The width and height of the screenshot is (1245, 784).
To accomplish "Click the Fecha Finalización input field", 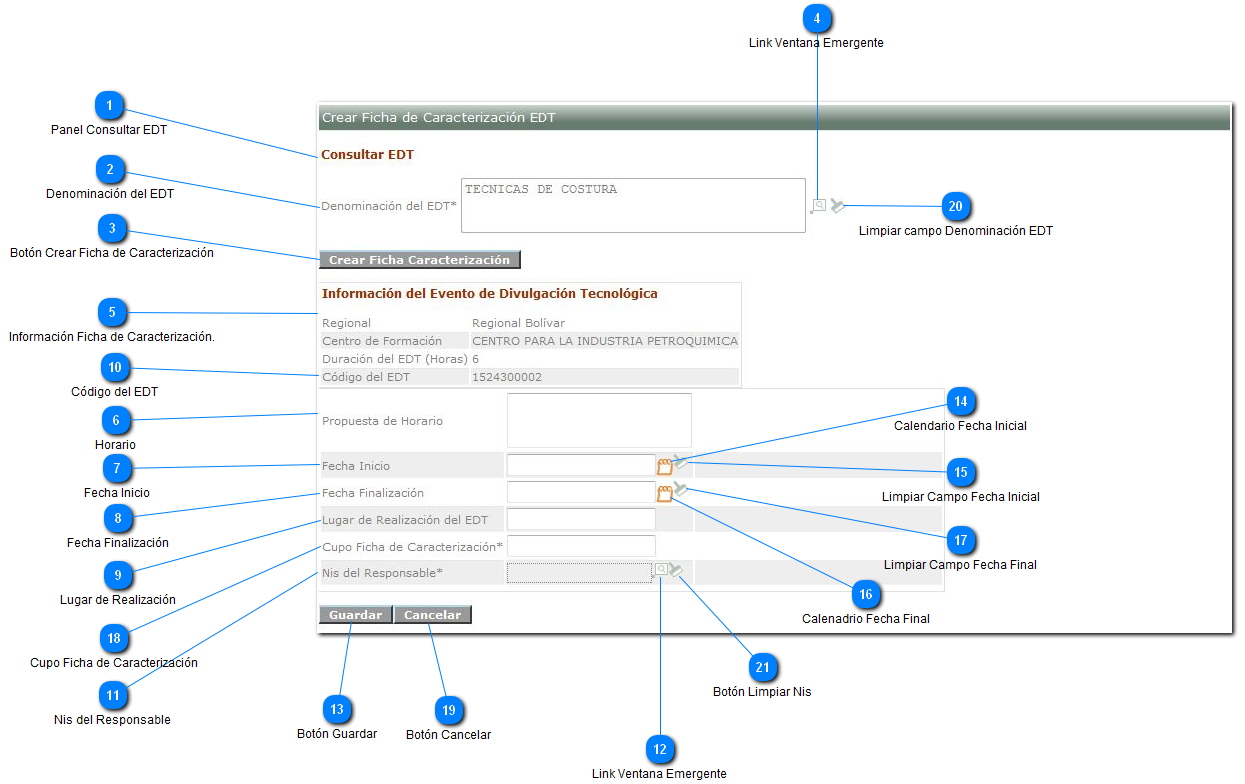I will click(x=581, y=492).
